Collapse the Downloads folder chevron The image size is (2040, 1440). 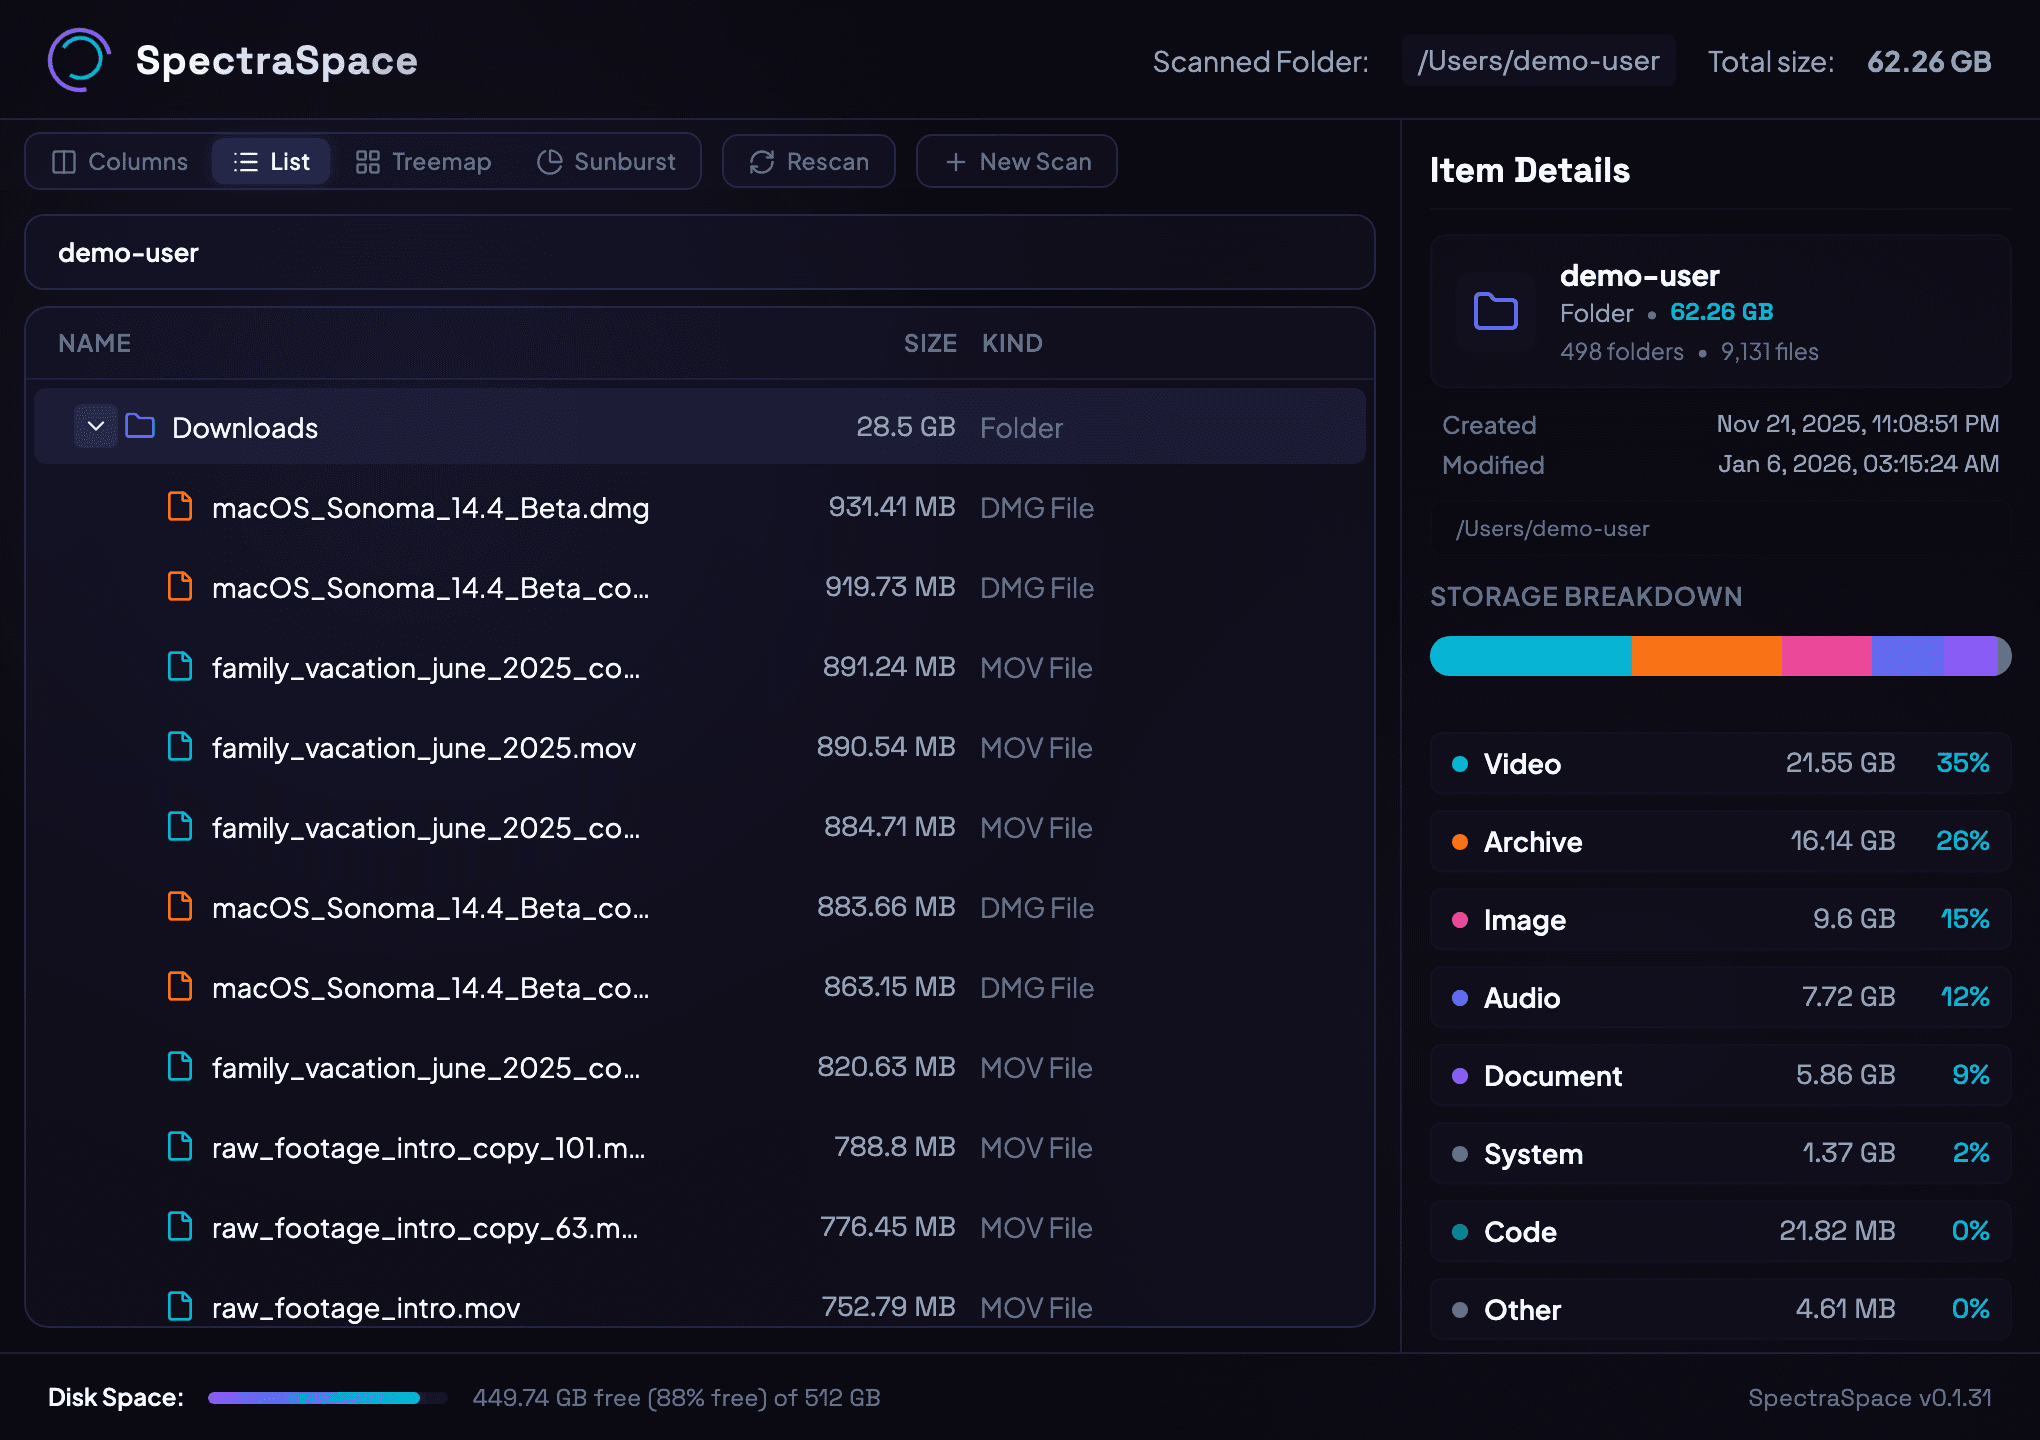pyautogui.click(x=96, y=427)
